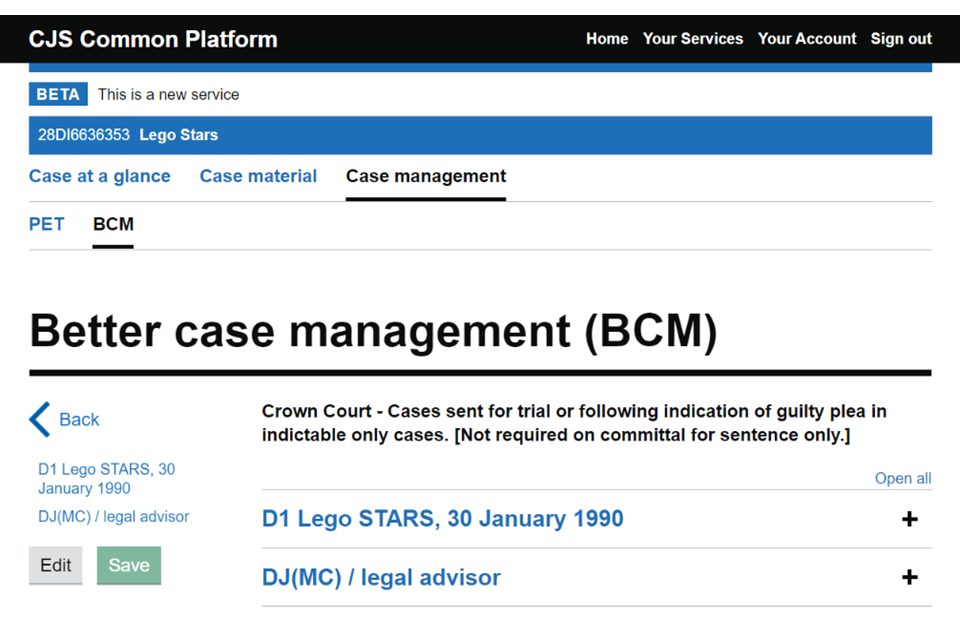Viewport: 960px width, 640px height.
Task: Sign out of the platform
Action: pos(901,39)
